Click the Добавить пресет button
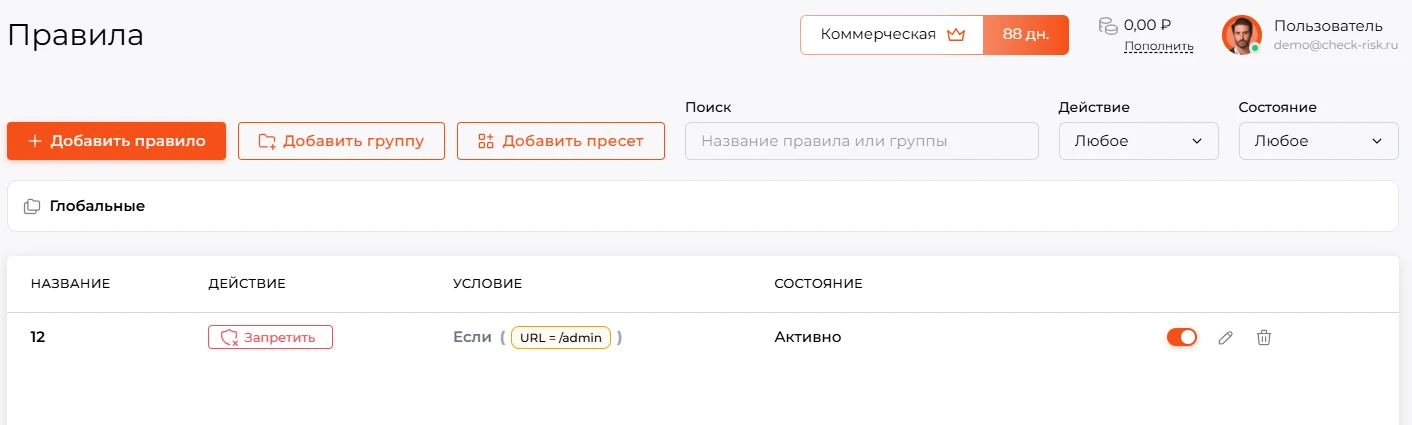The height and width of the screenshot is (425, 1412). (x=561, y=141)
